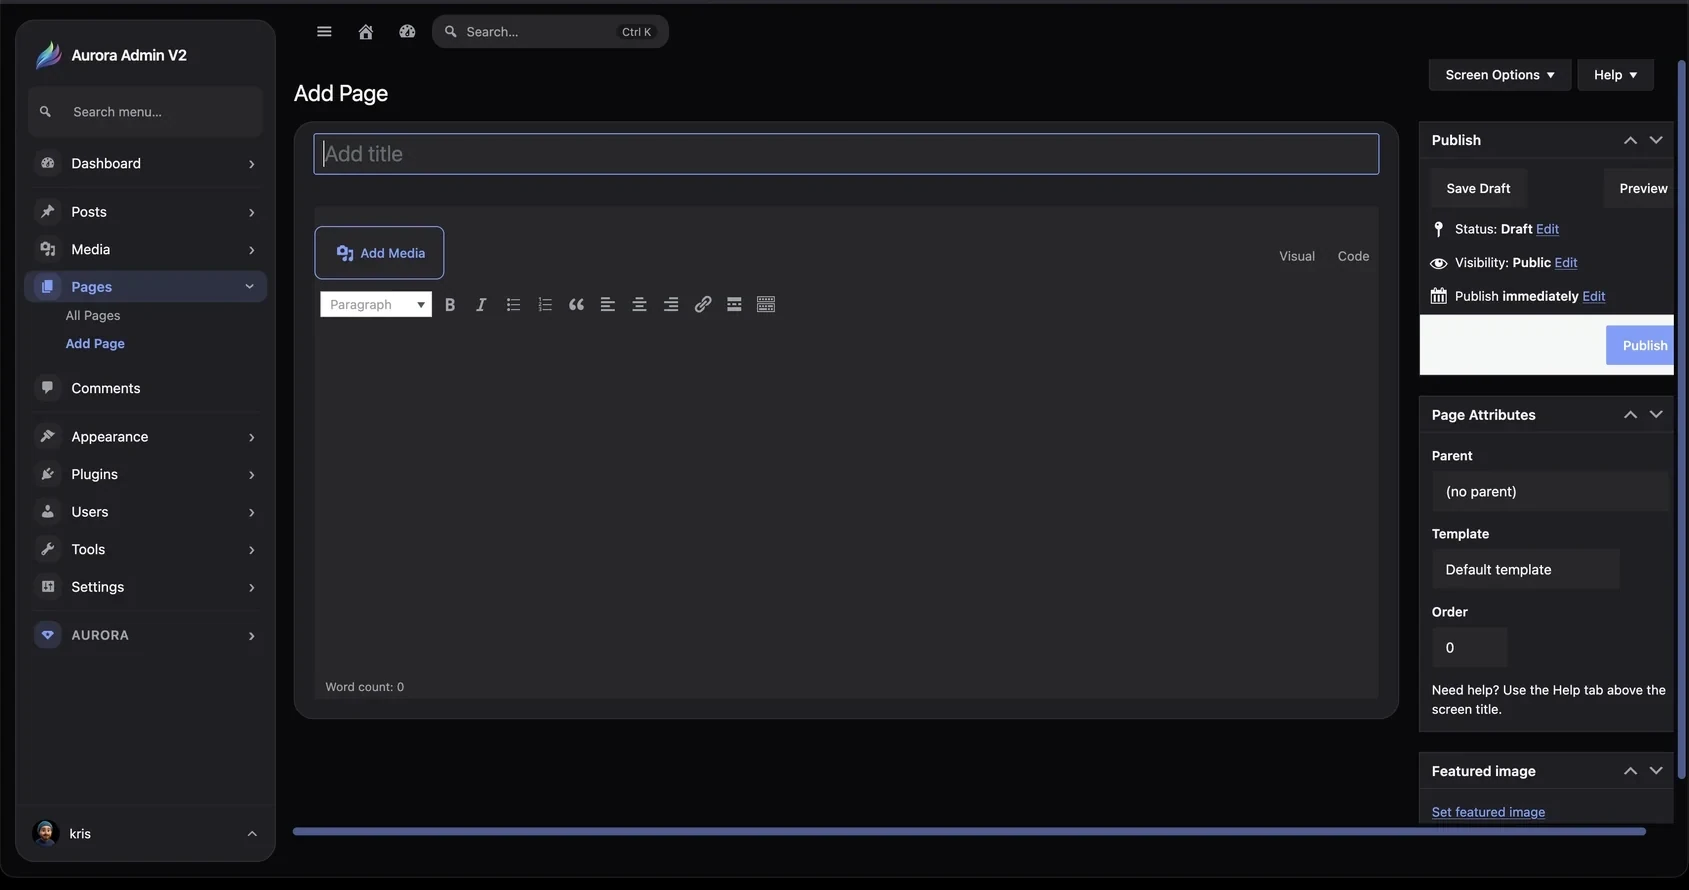Move Publish panel down arrow
The height and width of the screenshot is (890, 1689).
(x=1656, y=140)
